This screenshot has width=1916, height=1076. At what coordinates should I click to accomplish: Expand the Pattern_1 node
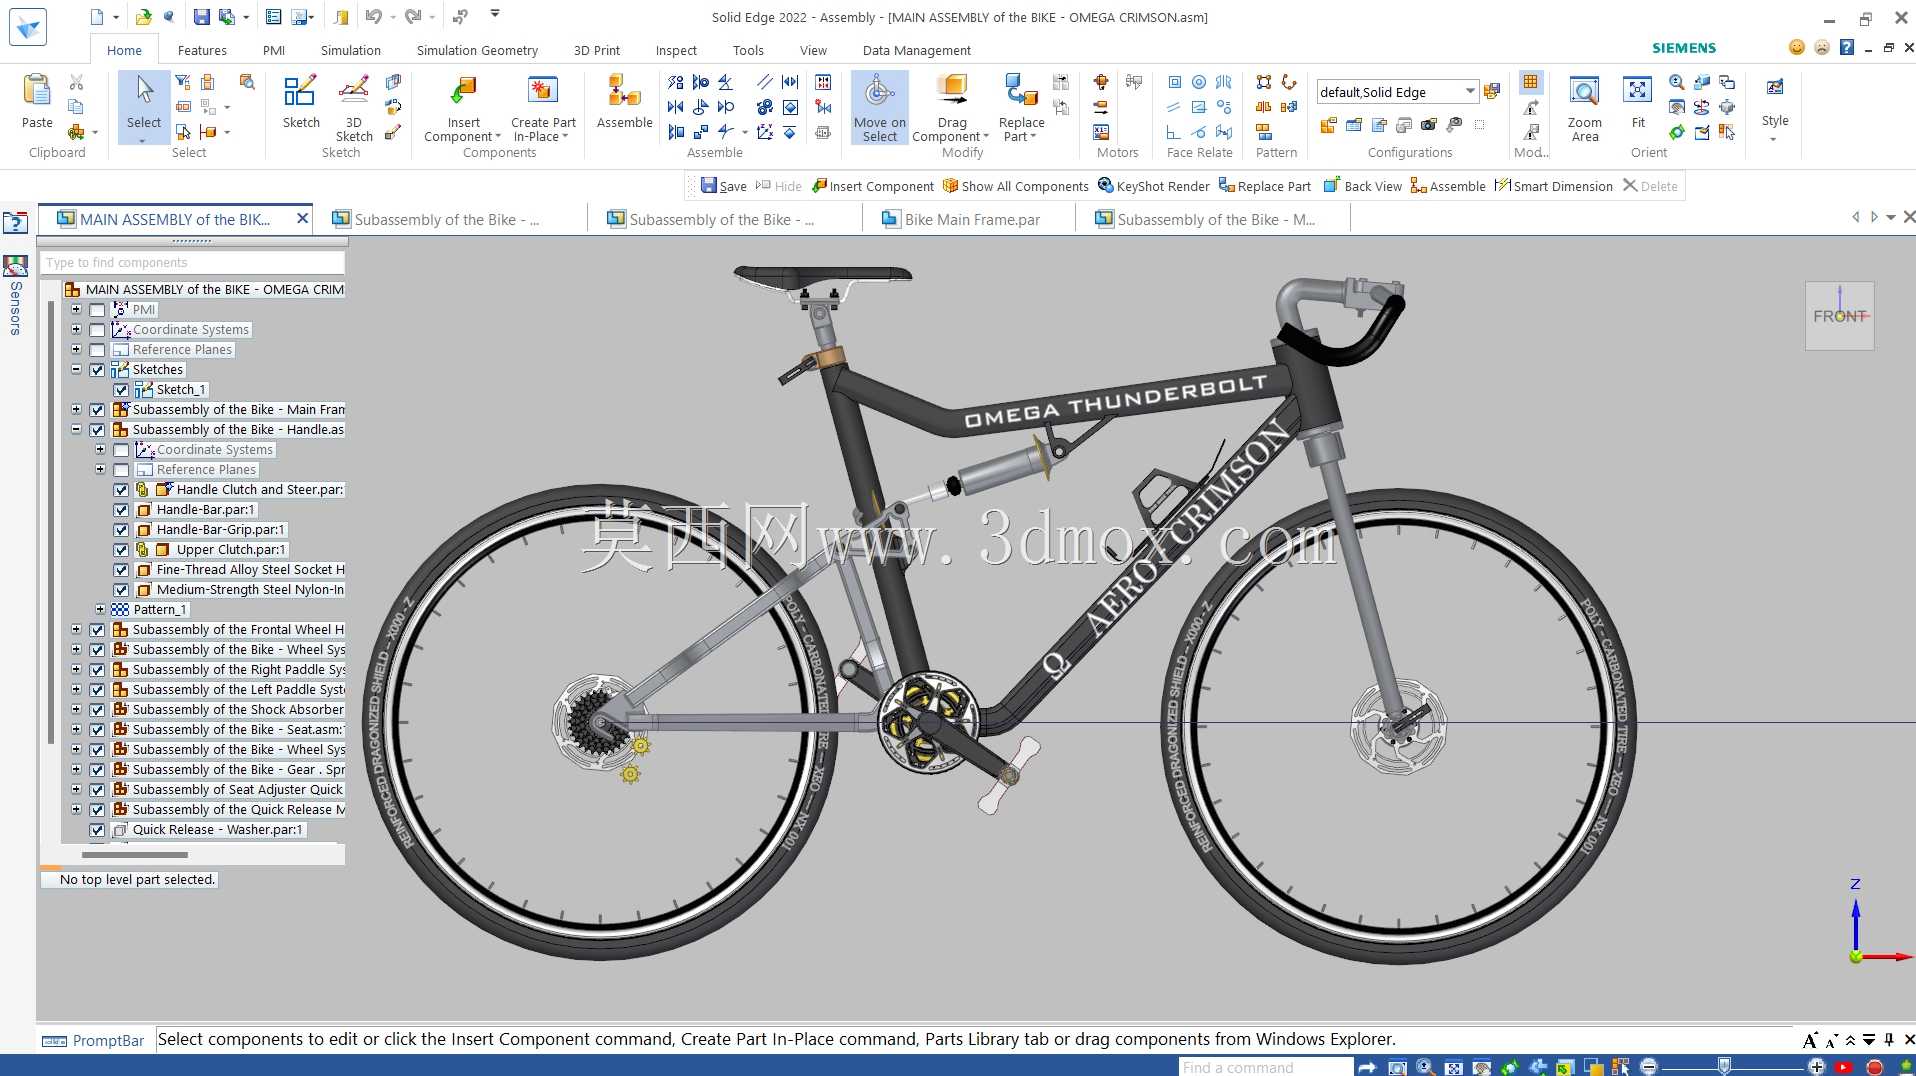click(100, 609)
